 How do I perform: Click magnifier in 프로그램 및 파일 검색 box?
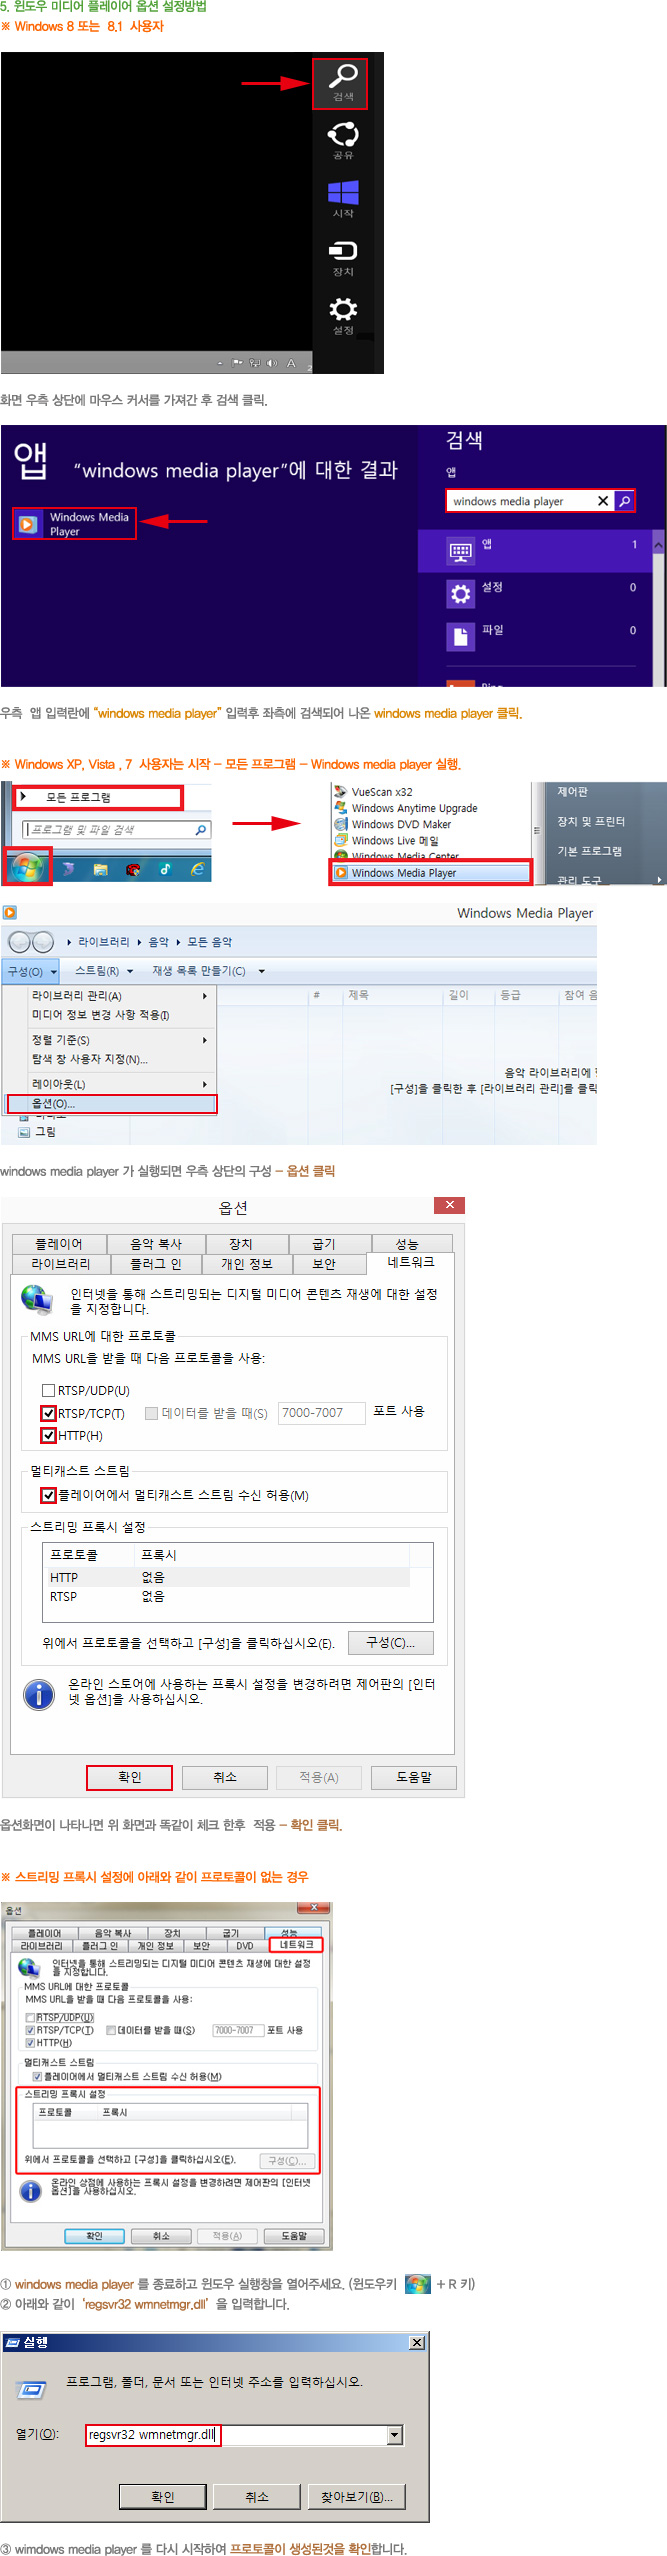coord(200,829)
